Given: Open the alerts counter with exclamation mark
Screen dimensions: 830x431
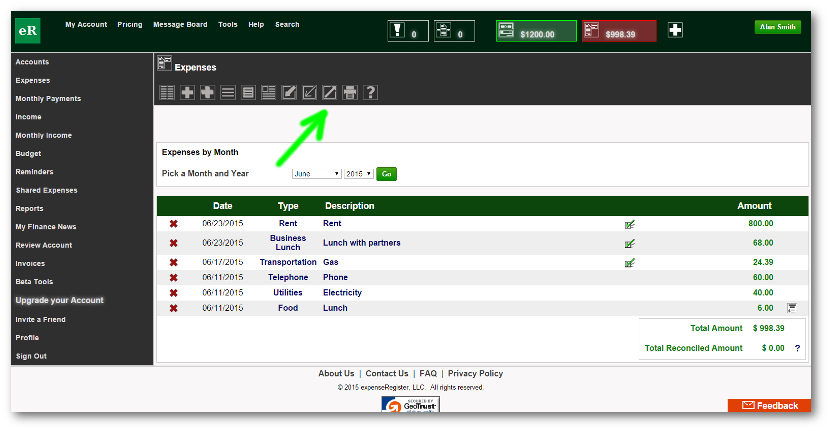Looking at the screenshot, I should tap(404, 32).
